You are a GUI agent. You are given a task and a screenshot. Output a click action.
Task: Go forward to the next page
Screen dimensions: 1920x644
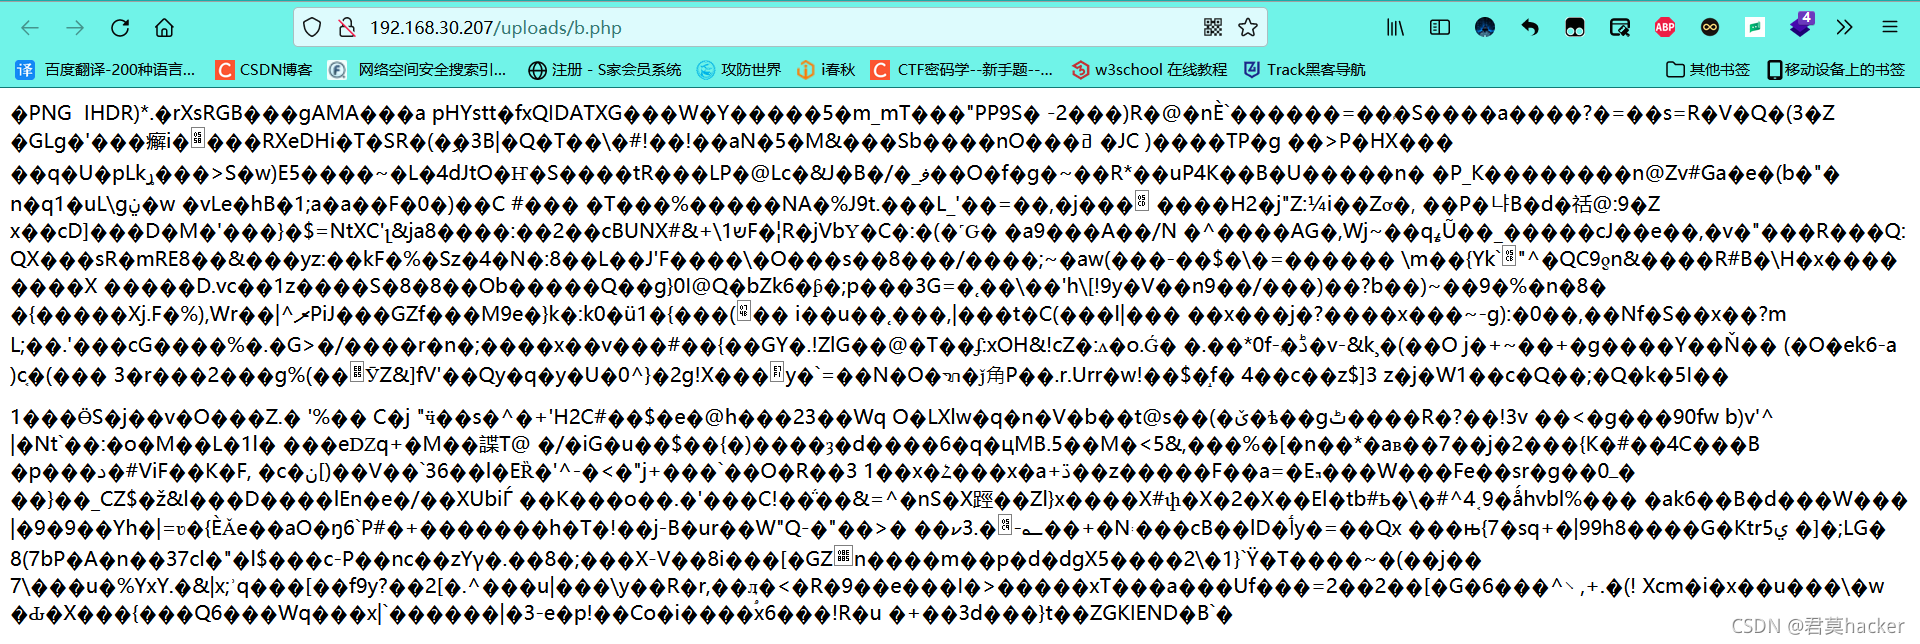[75, 27]
